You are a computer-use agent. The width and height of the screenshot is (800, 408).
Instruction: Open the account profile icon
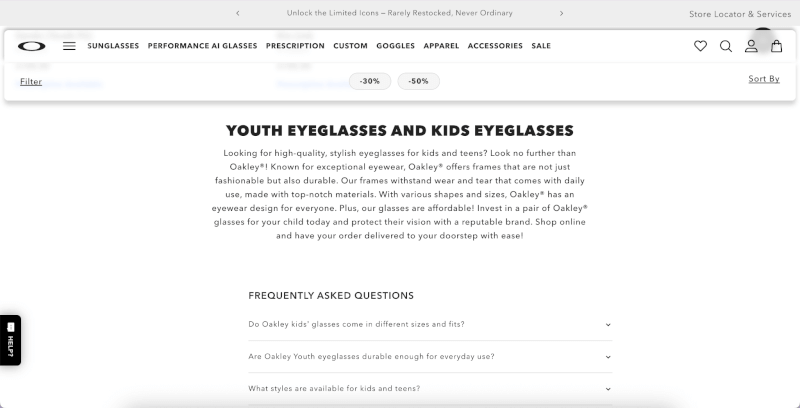click(x=751, y=46)
